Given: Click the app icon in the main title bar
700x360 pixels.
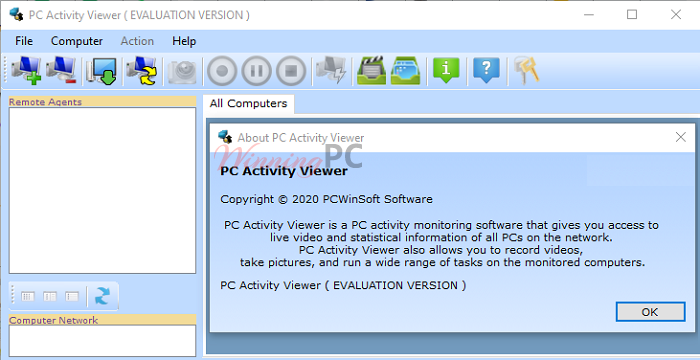Looking at the screenshot, I should tap(16, 15).
